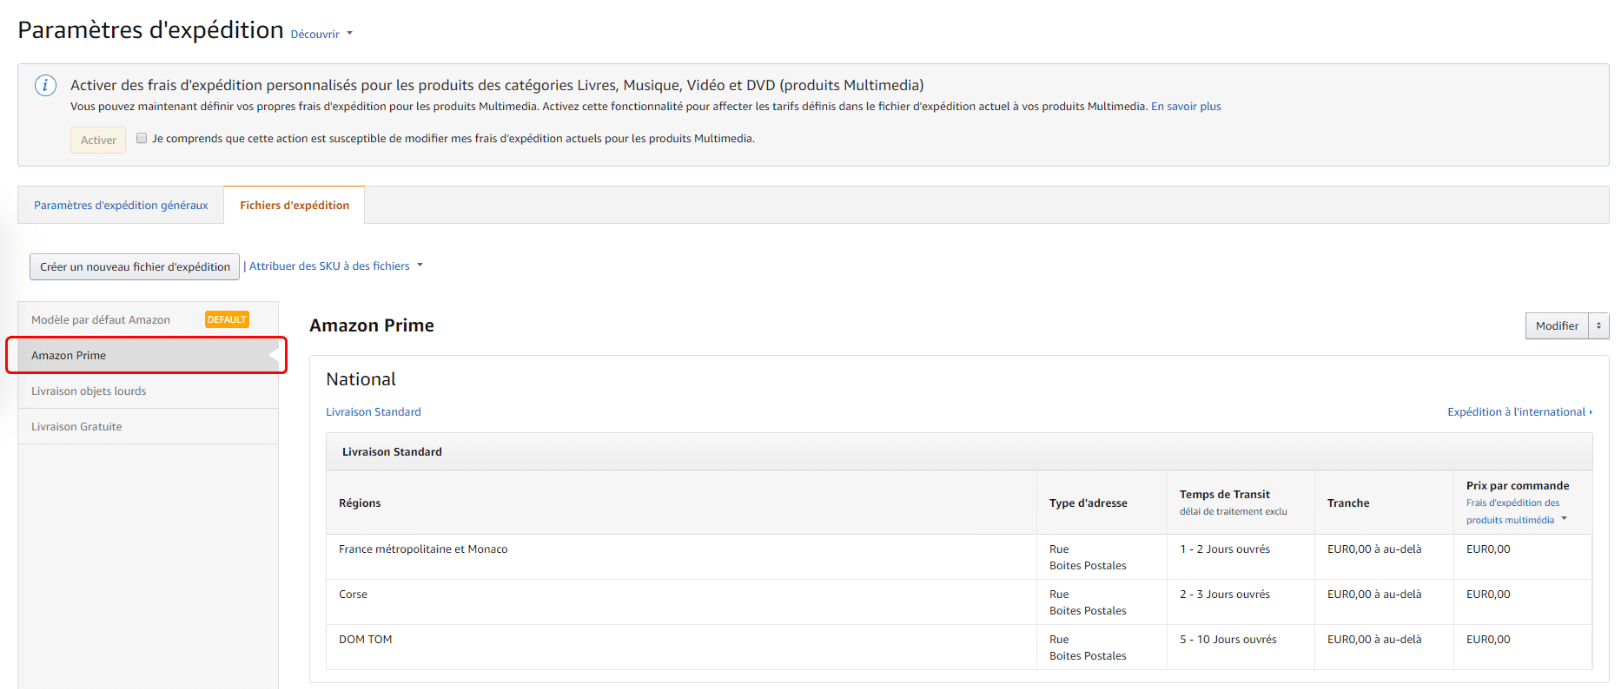
Task: Click EUR0,00 price in Corse row
Action: 1488,594
